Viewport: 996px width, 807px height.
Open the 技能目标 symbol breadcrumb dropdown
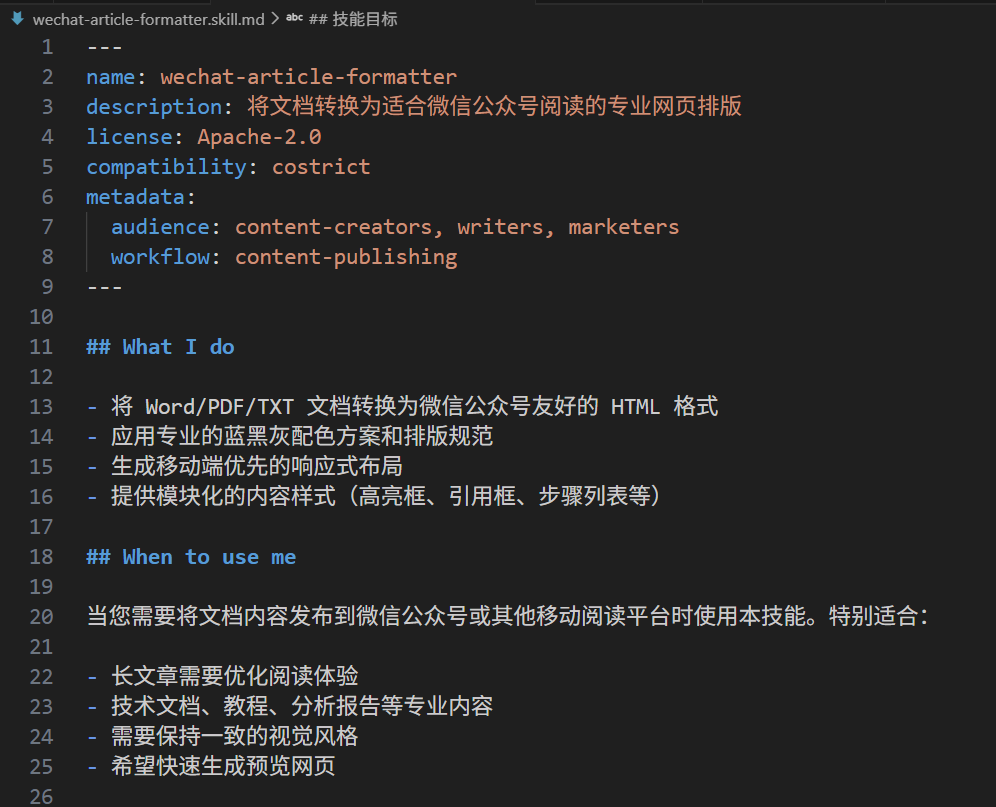[355, 19]
